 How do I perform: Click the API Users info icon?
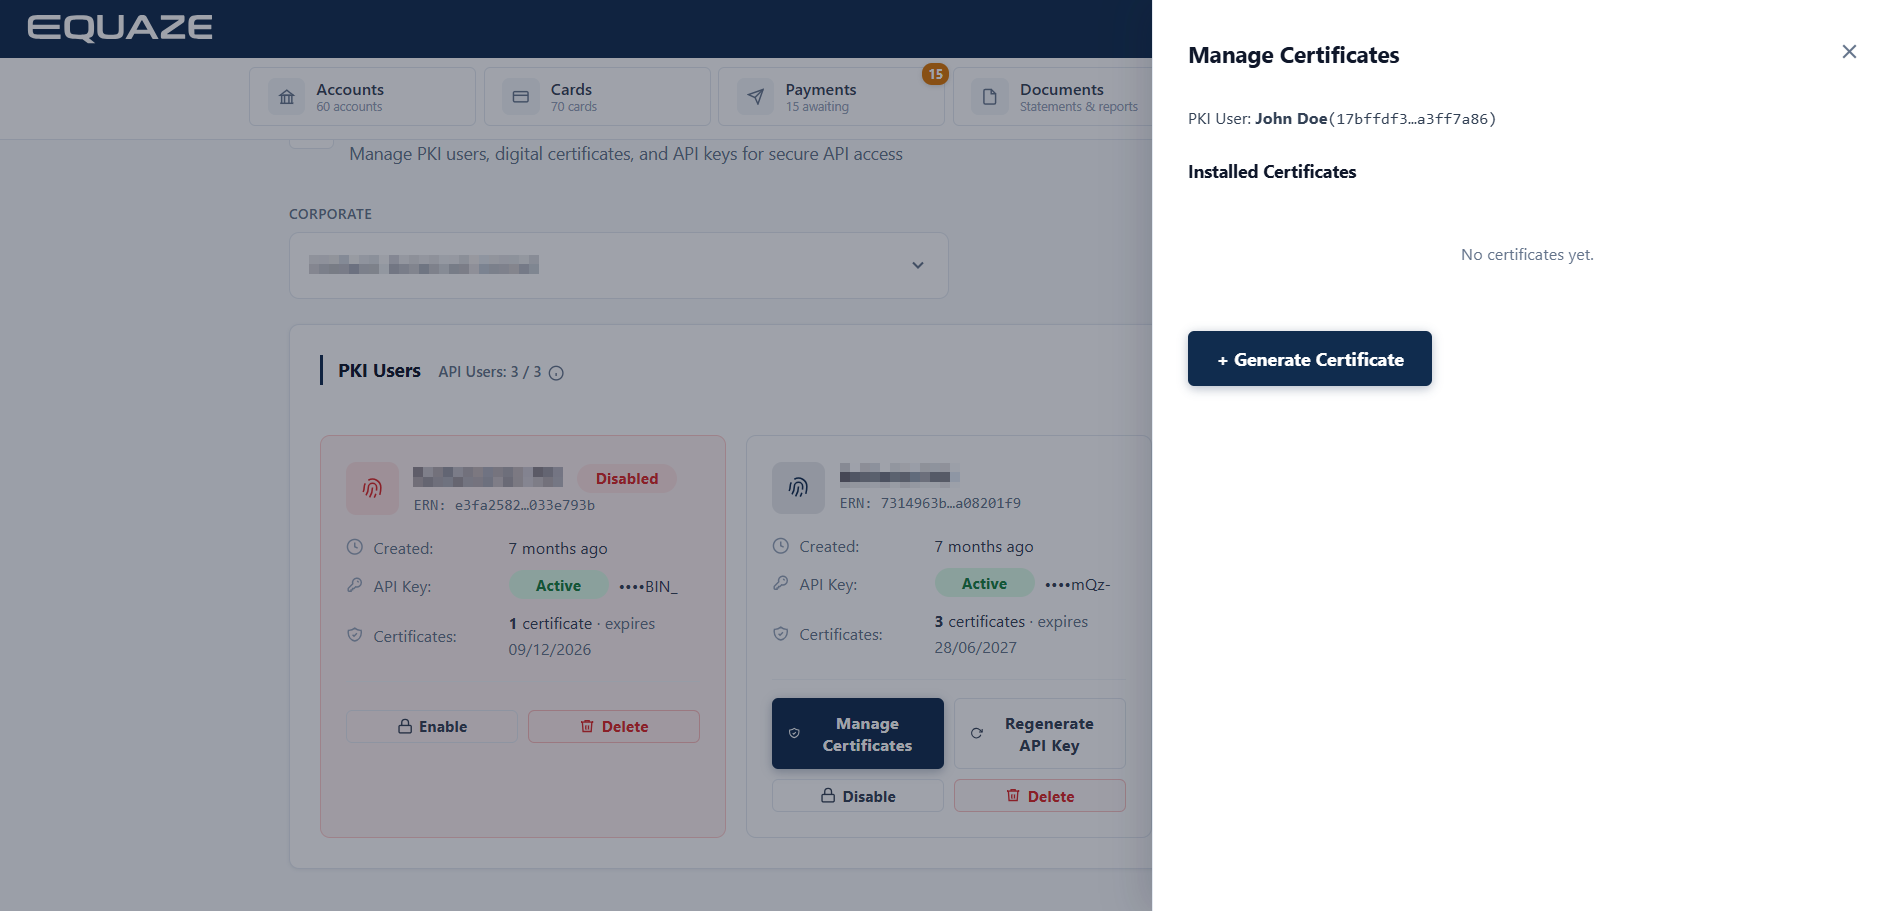[x=557, y=373]
